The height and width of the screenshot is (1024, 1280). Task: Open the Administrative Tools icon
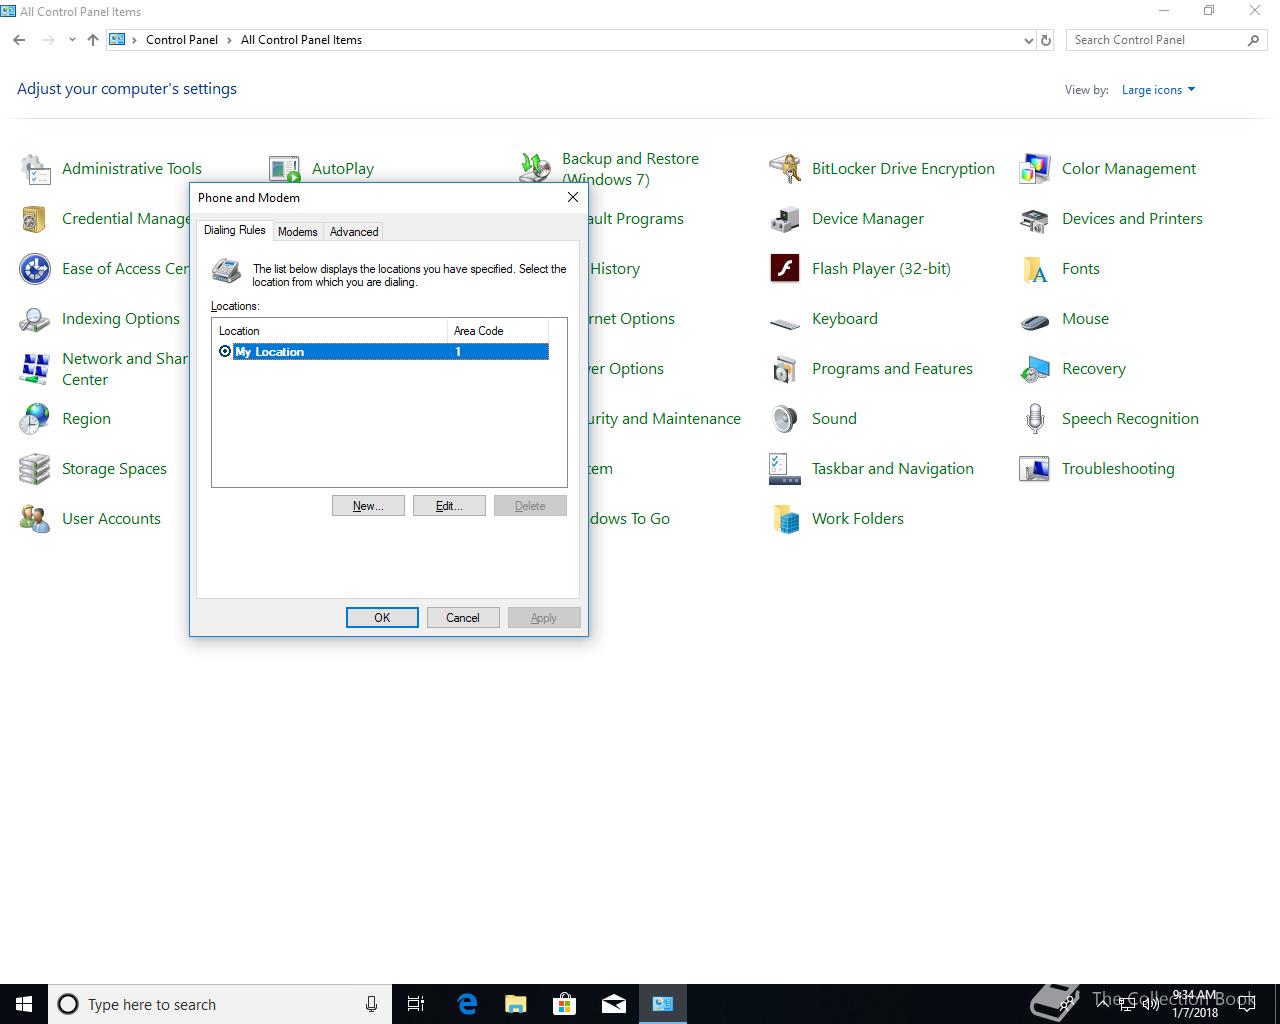(35, 169)
